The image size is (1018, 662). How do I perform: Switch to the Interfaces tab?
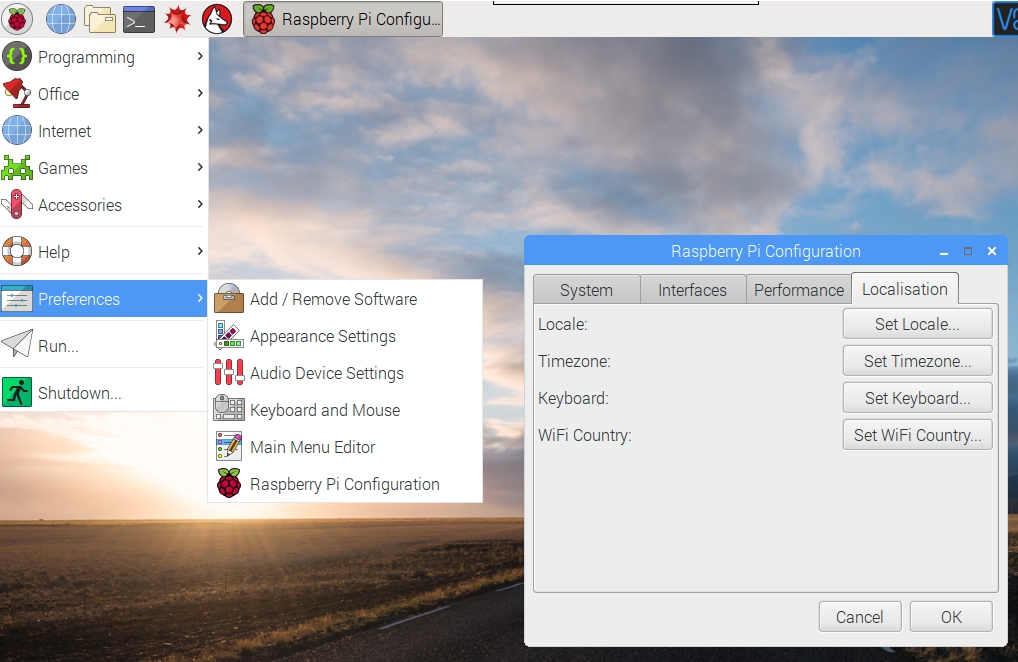coord(692,289)
